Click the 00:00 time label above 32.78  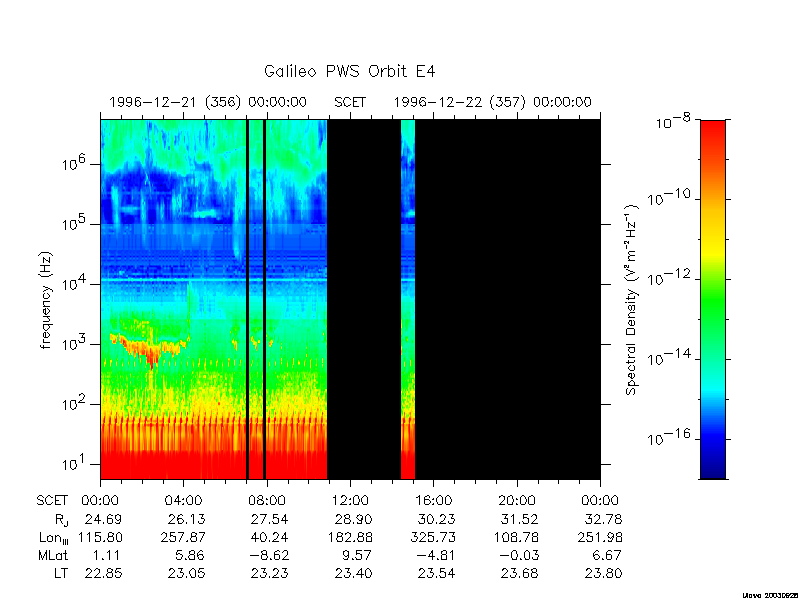point(600,501)
